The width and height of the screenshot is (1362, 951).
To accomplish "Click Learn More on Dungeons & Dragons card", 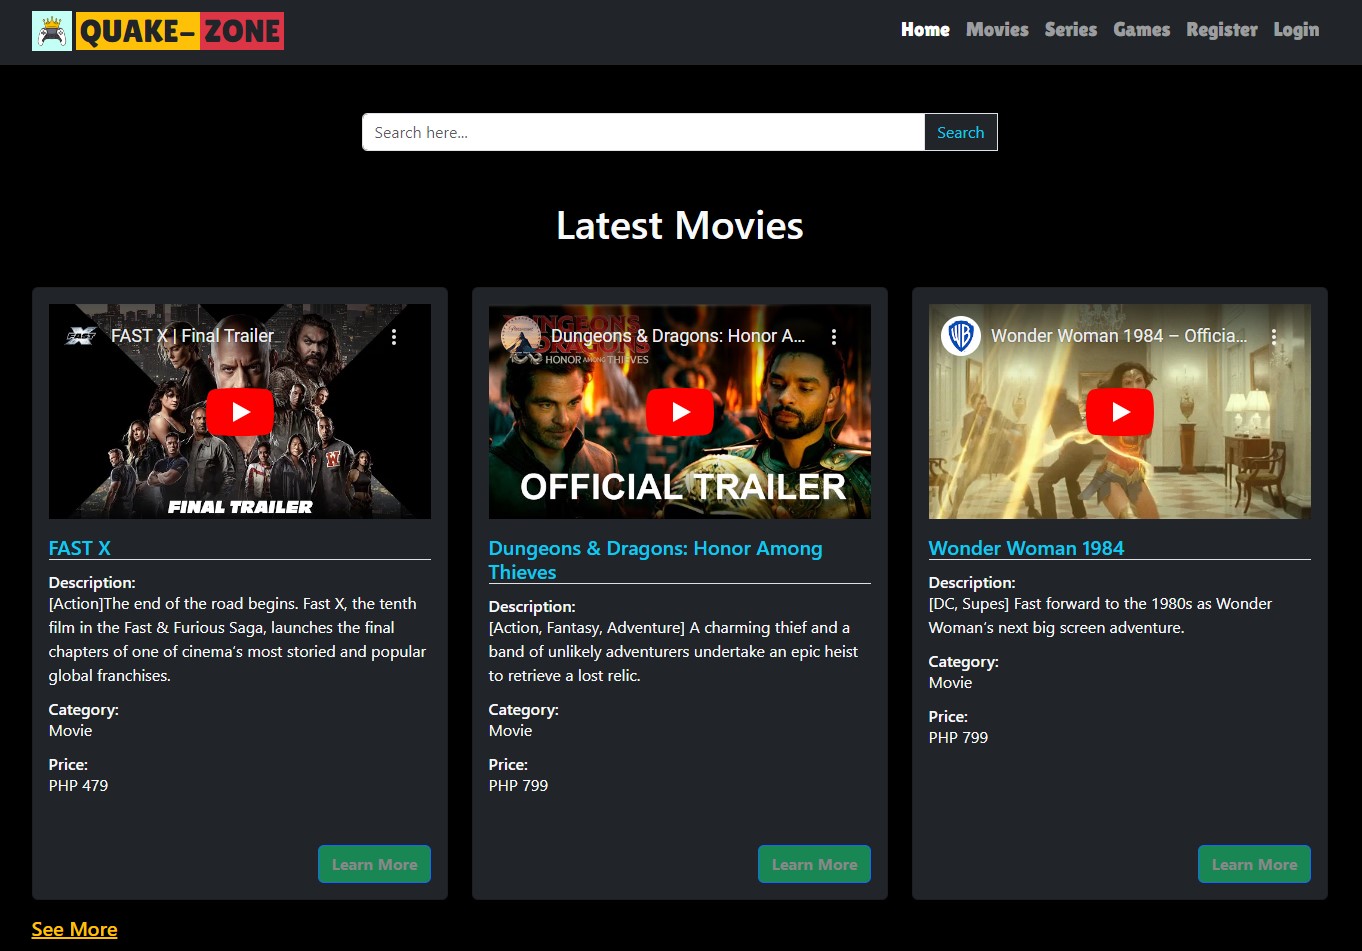I will point(814,864).
